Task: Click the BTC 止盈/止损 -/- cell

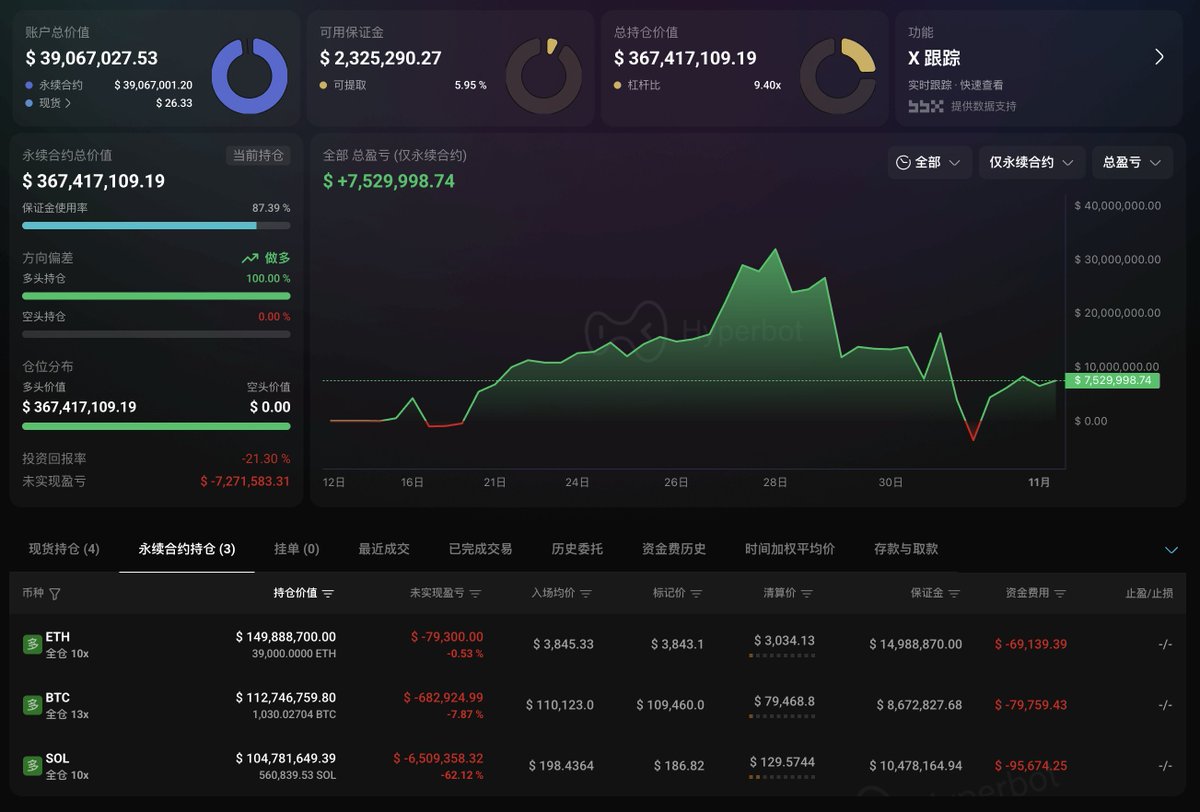Action: 1165,706
